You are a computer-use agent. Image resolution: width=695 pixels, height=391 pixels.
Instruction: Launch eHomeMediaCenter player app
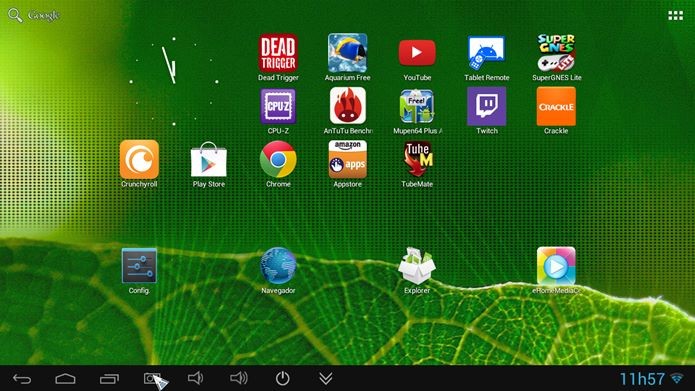tap(556, 266)
